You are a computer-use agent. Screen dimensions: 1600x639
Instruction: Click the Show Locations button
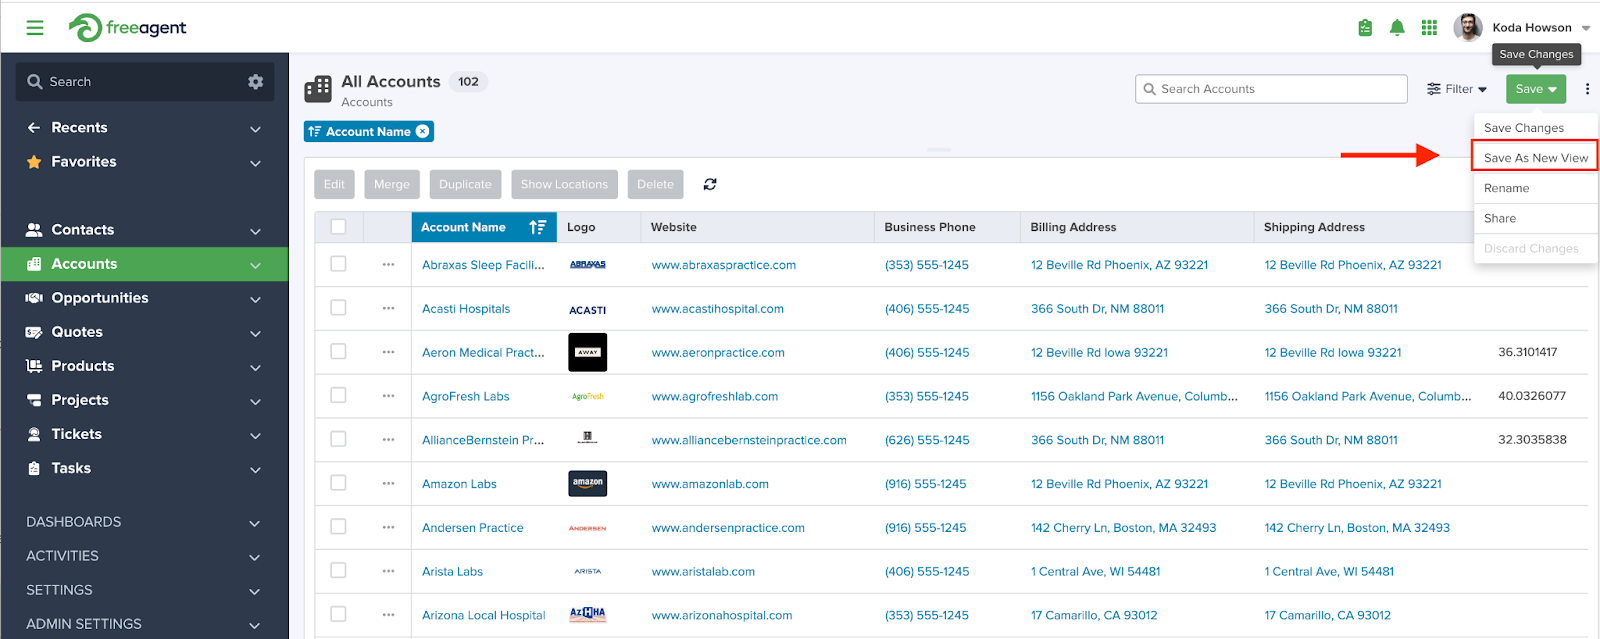[x=564, y=184]
